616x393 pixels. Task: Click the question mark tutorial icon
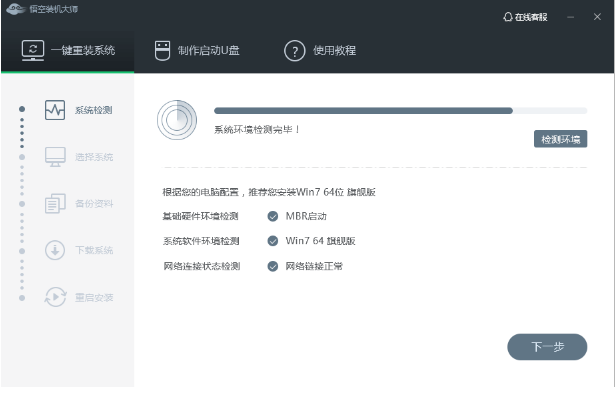tap(295, 51)
